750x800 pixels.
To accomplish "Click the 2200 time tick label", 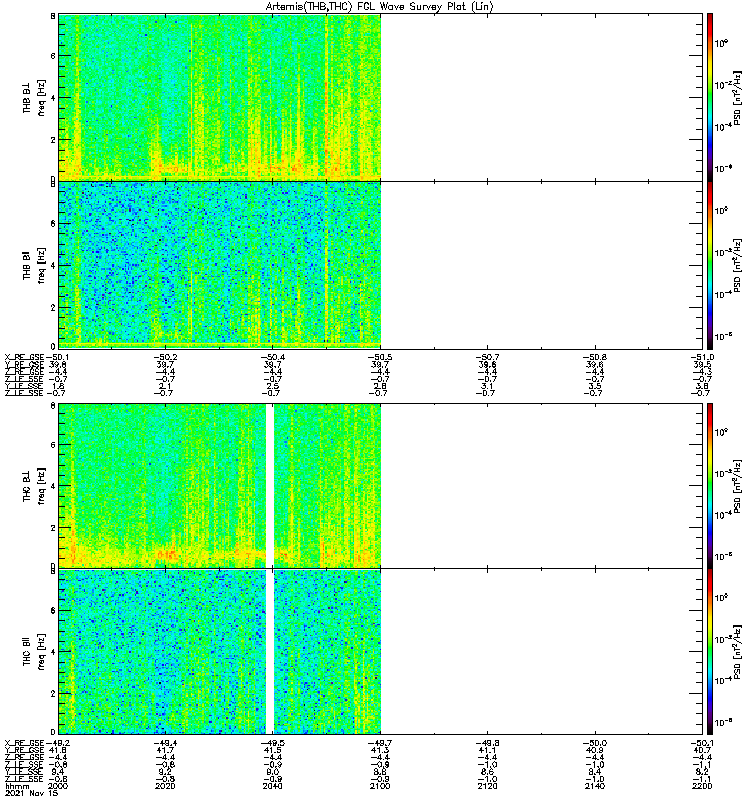I will coord(703,786).
